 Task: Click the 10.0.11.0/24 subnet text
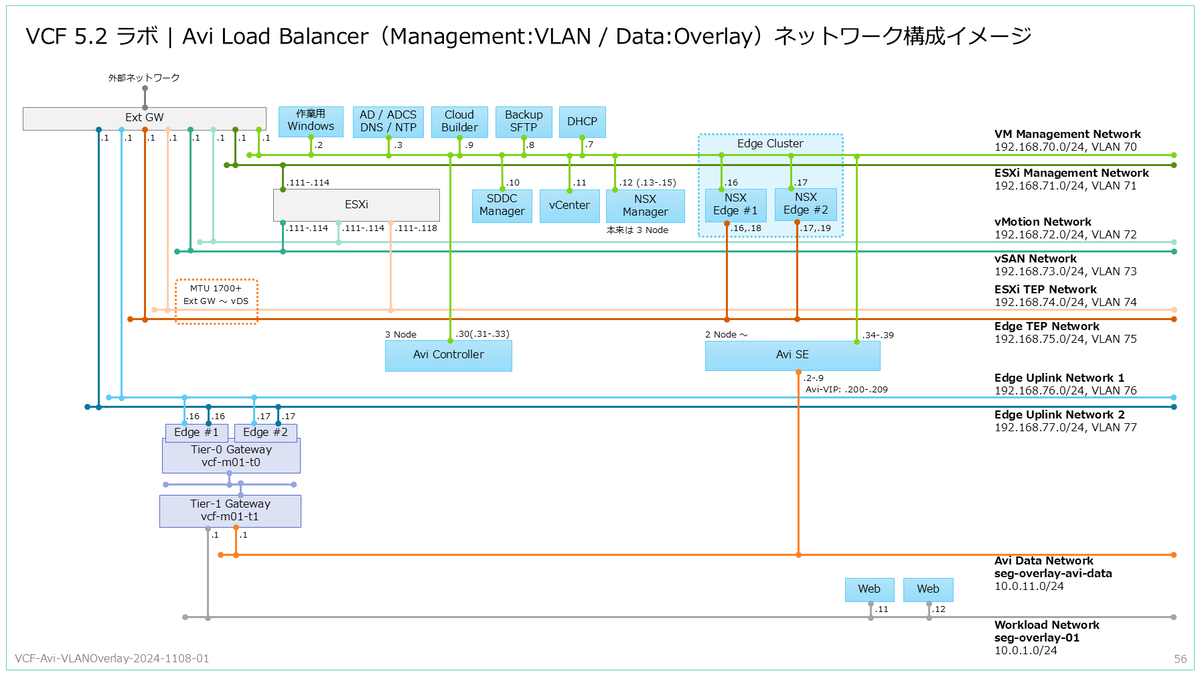[x=1031, y=587]
